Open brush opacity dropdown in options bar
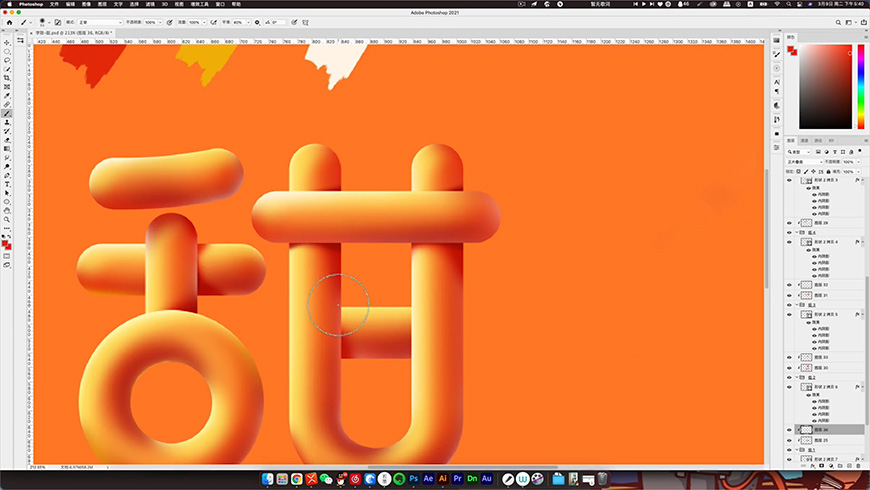 (x=160, y=23)
